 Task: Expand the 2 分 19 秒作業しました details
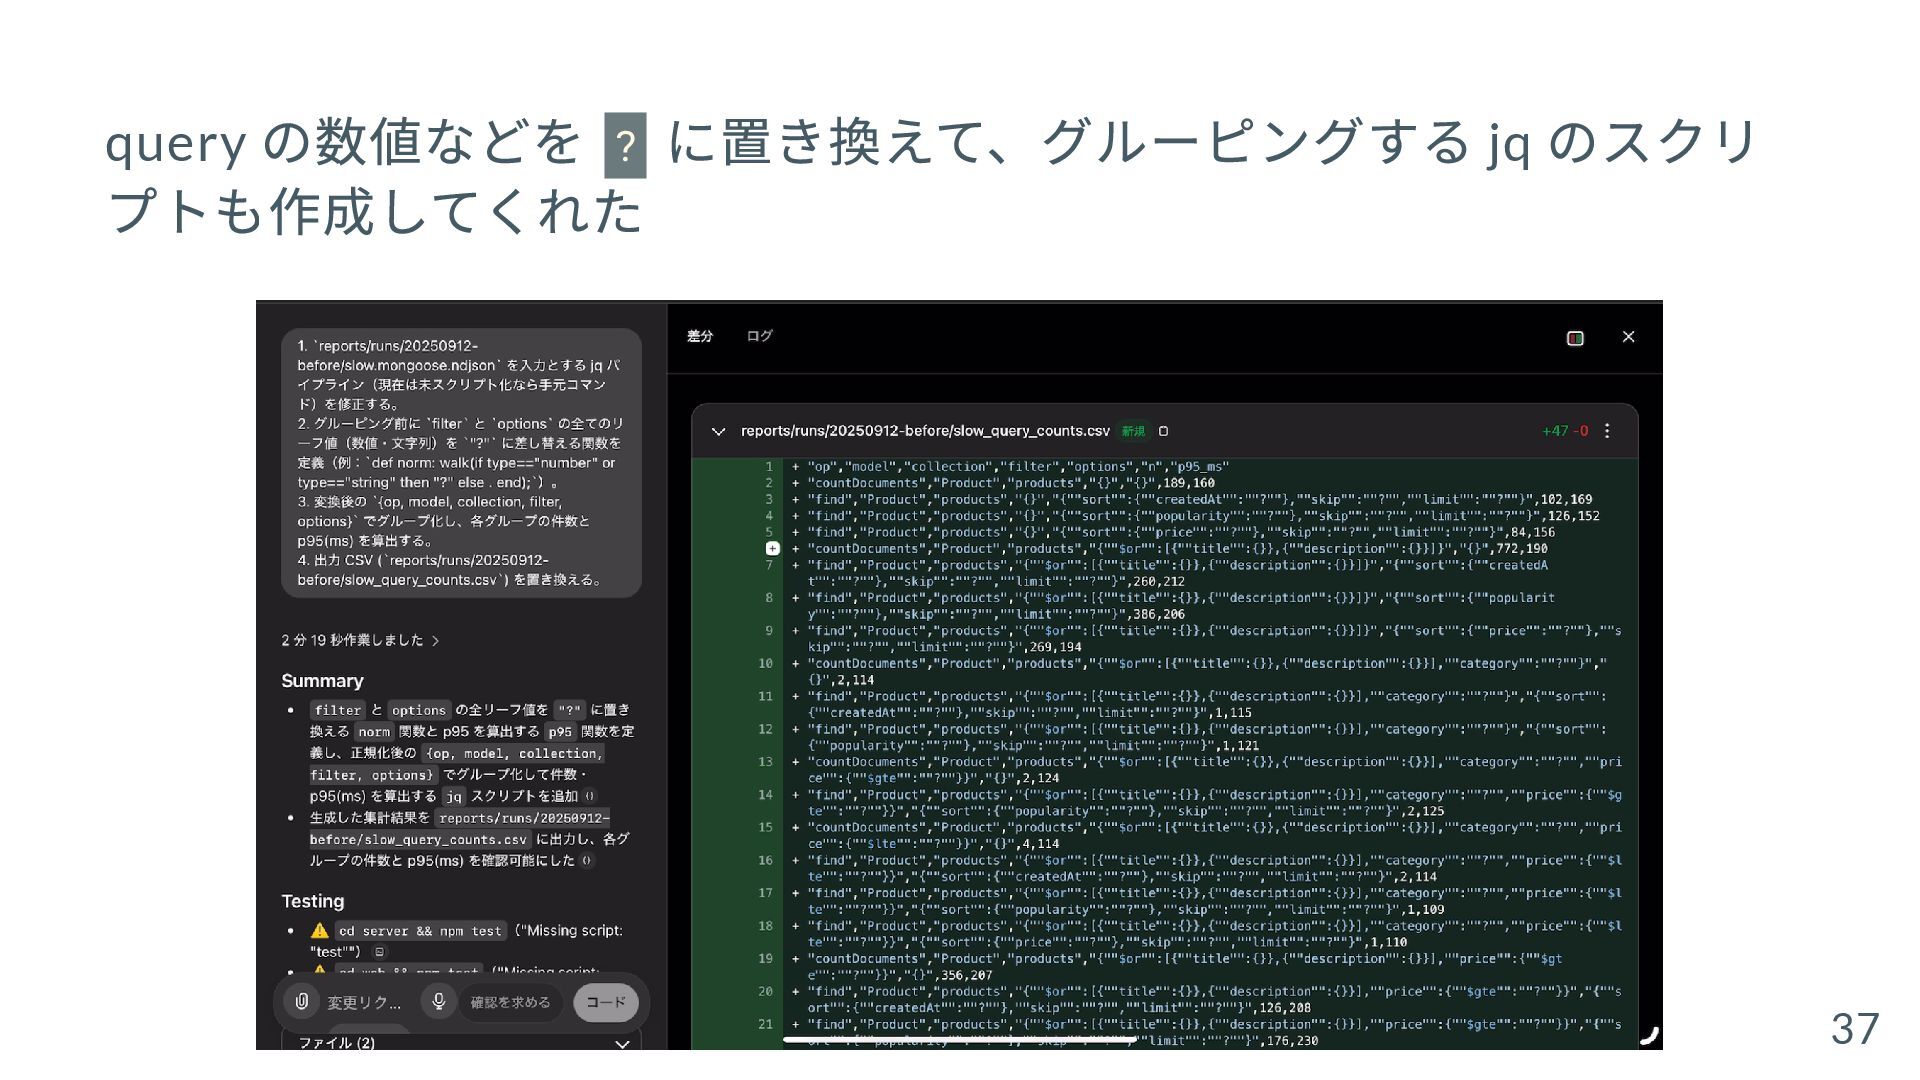pyautogui.click(x=360, y=640)
